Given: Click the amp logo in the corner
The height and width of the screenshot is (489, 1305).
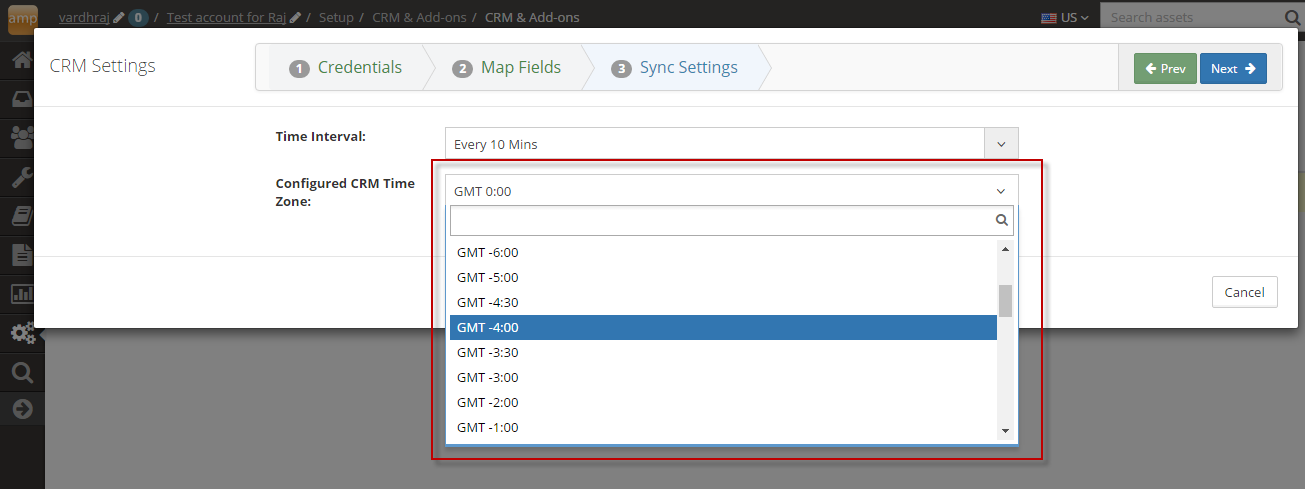Looking at the screenshot, I should pos(22,18).
